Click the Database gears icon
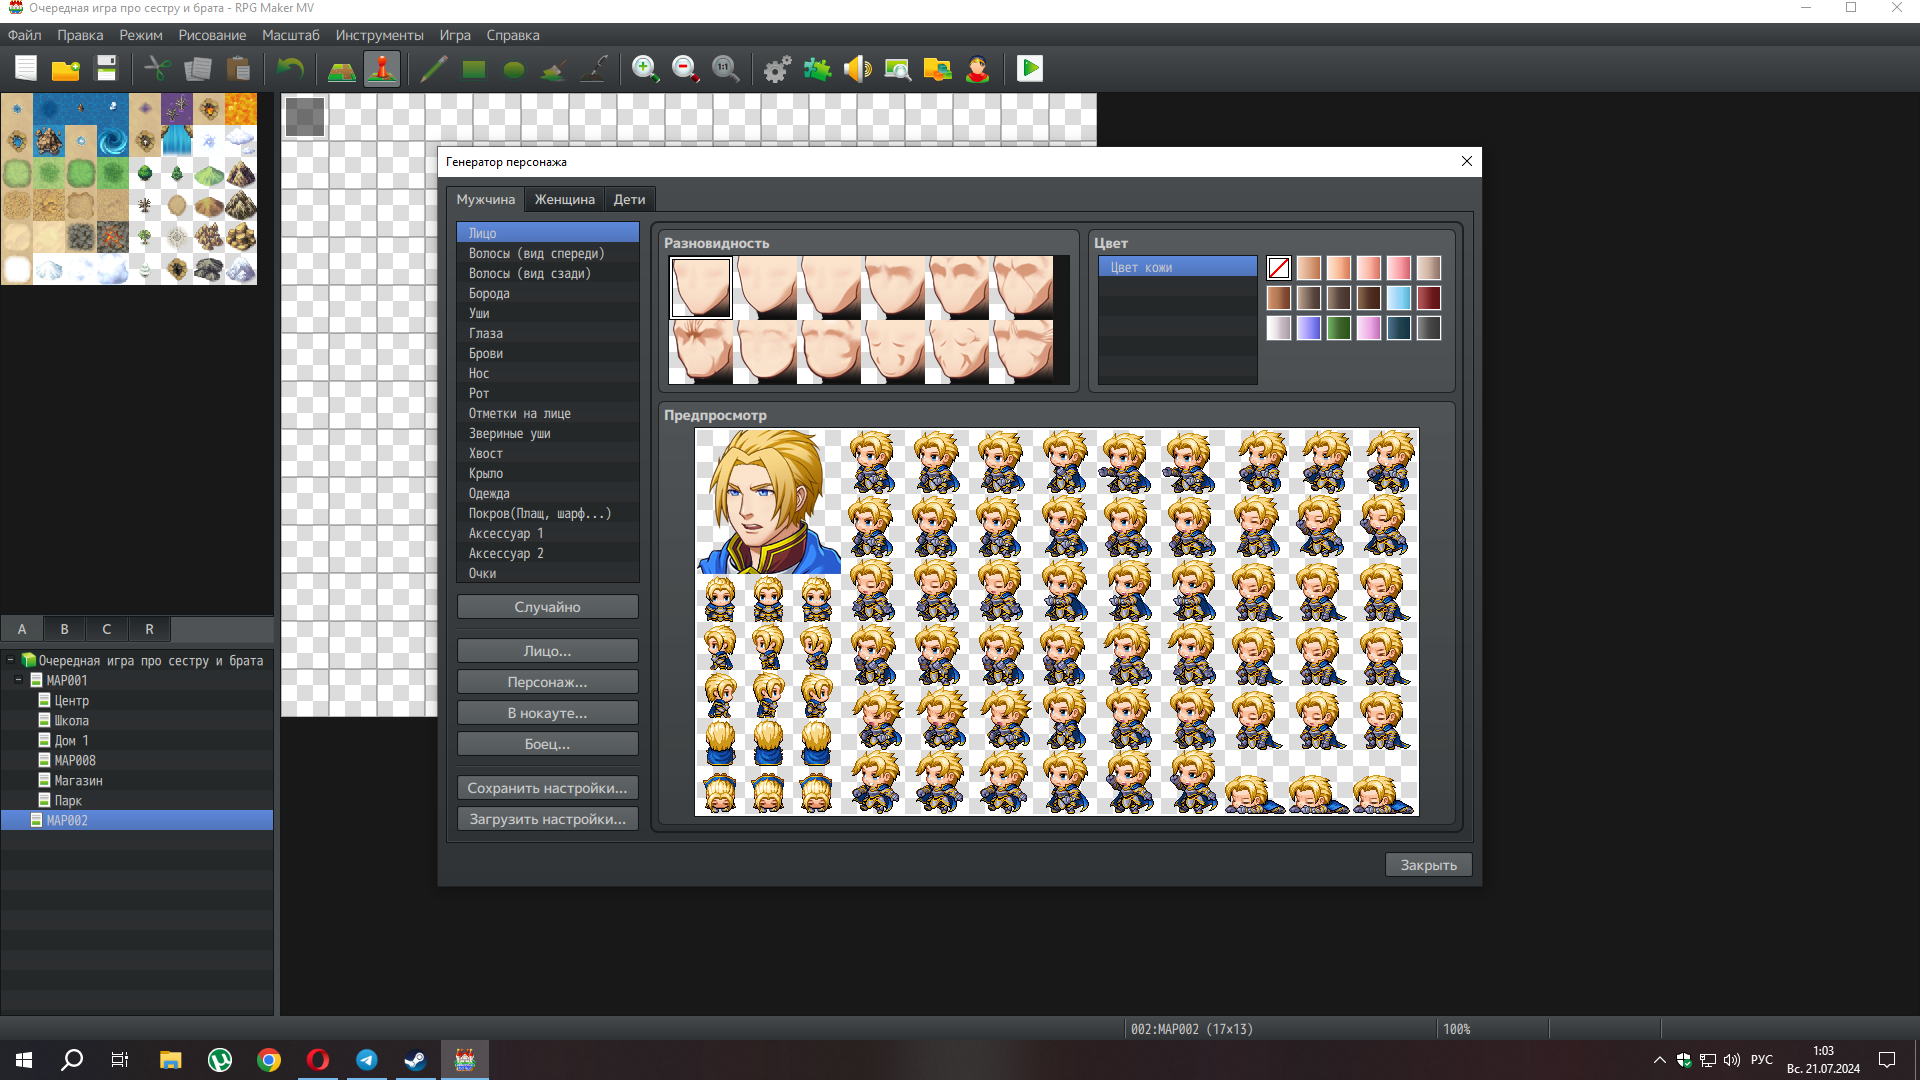 click(x=777, y=69)
